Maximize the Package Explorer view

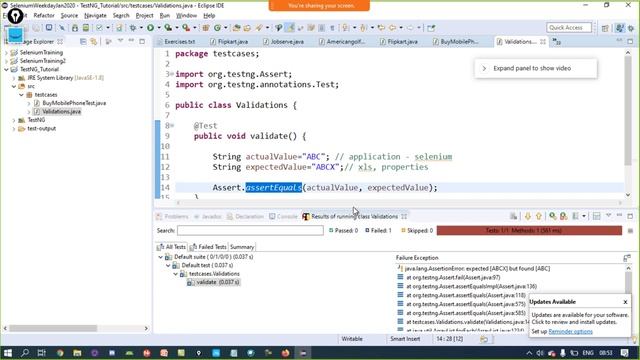[x=142, y=41]
